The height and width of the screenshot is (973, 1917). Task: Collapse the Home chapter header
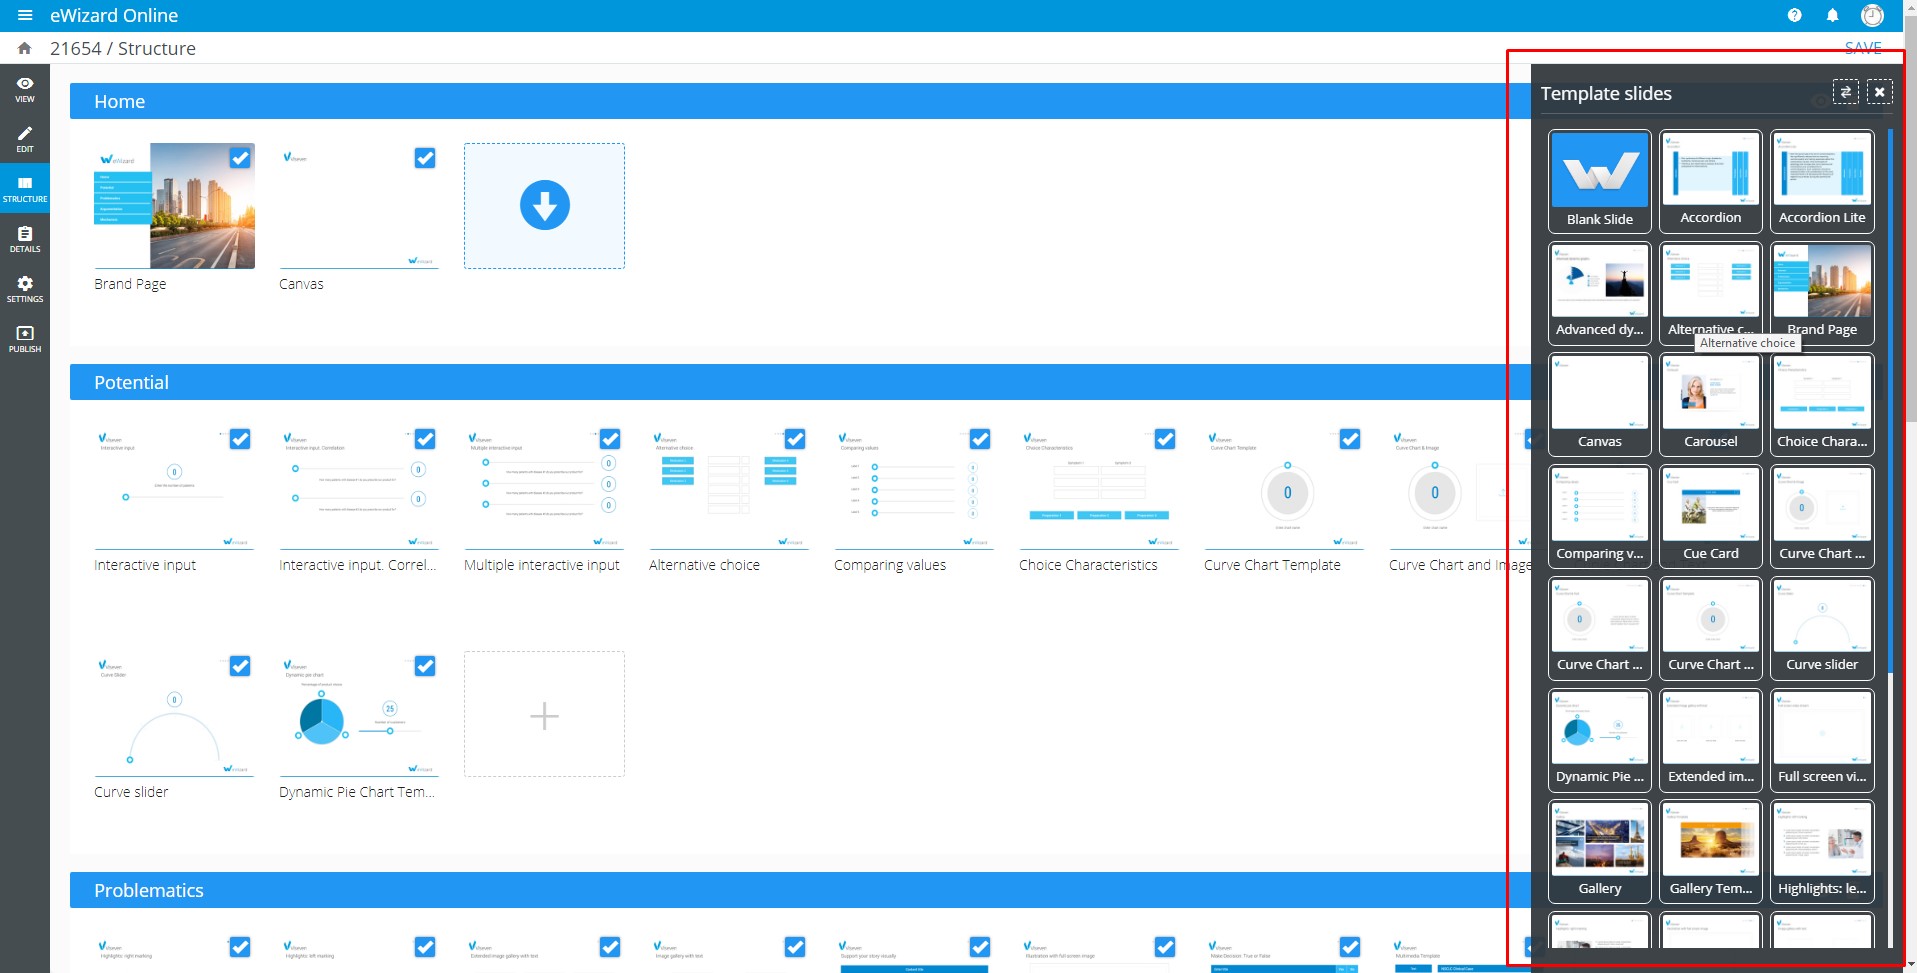(x=119, y=101)
